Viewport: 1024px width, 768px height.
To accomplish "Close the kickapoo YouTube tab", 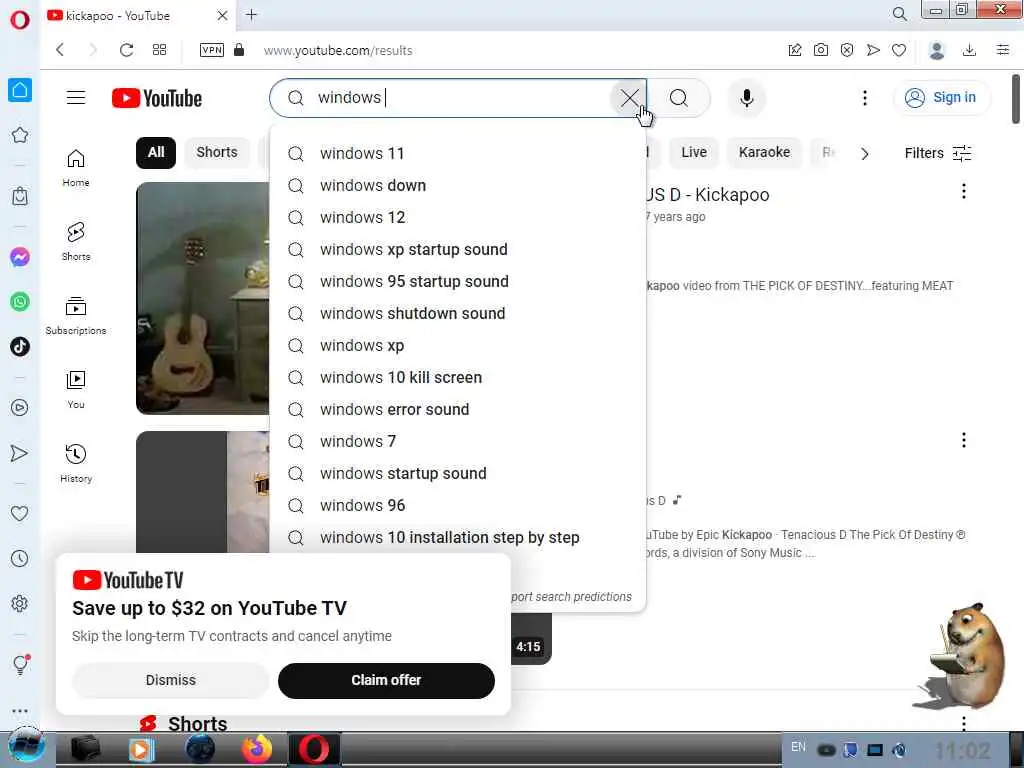I will tap(222, 15).
